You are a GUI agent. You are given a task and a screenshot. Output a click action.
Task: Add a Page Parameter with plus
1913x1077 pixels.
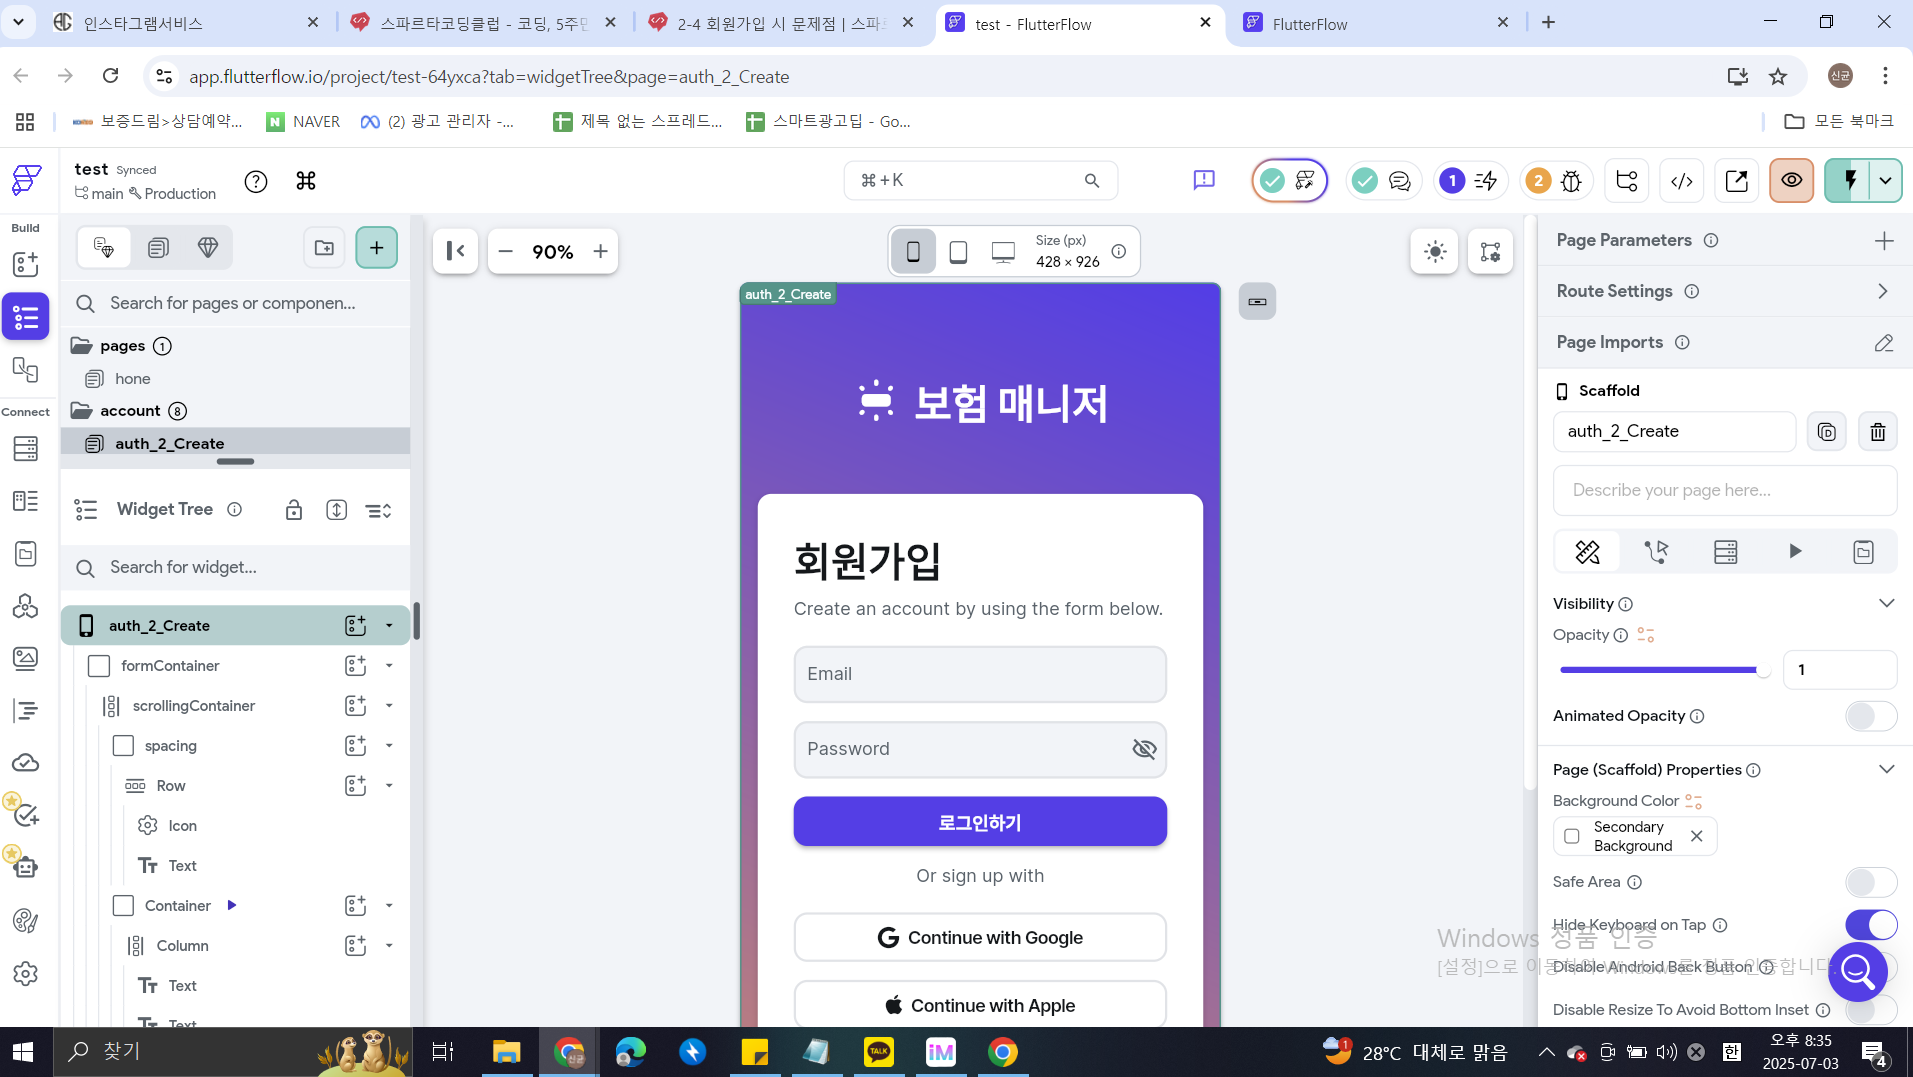[1884, 240]
